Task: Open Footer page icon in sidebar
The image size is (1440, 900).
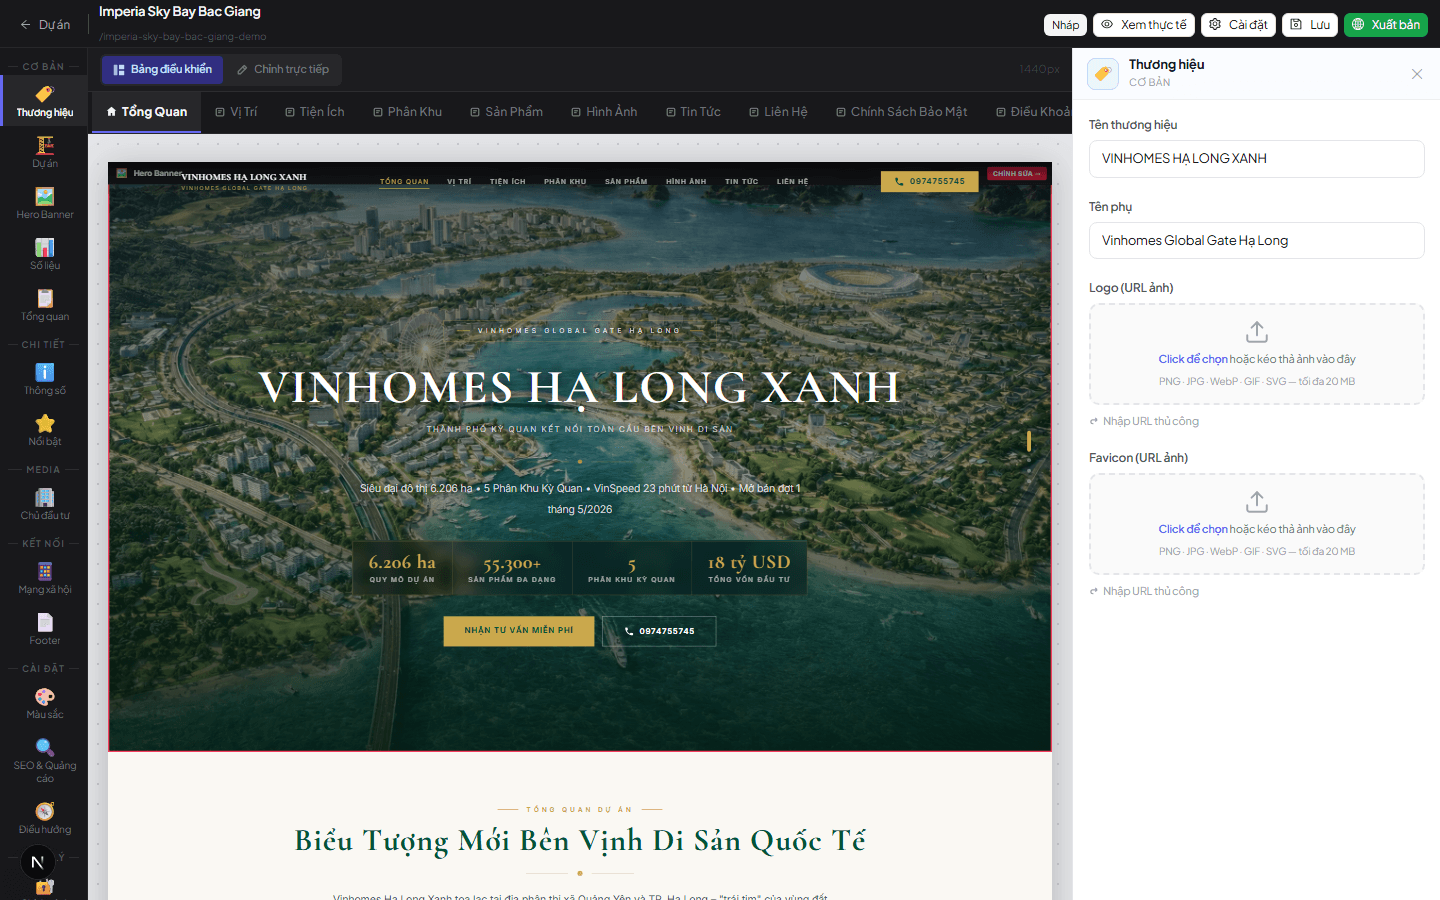Action: (x=44, y=629)
